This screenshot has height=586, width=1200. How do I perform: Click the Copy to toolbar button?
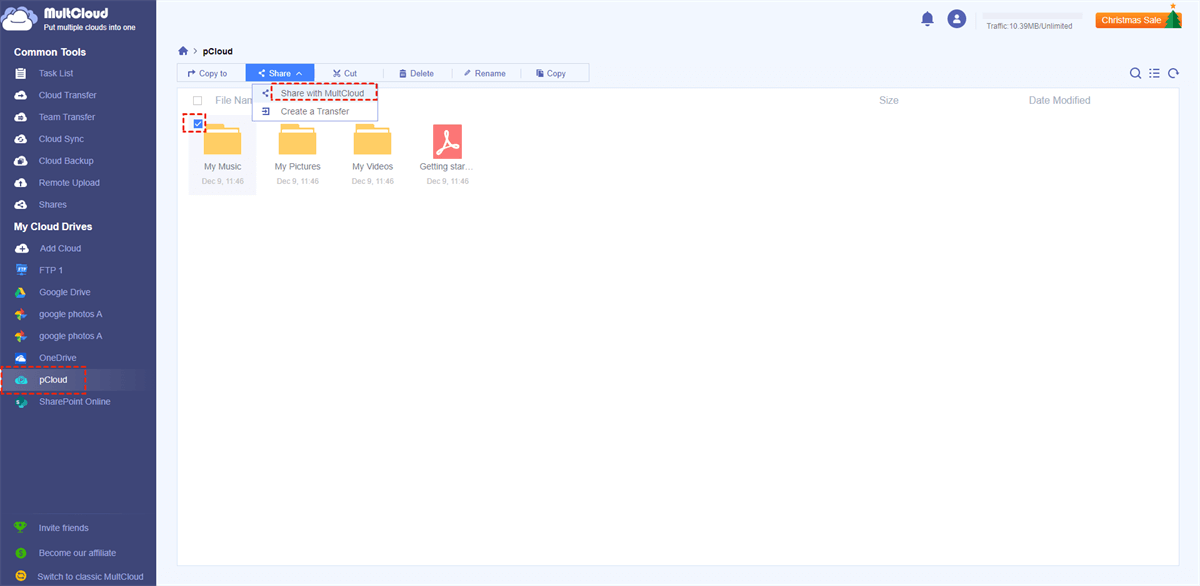point(207,73)
